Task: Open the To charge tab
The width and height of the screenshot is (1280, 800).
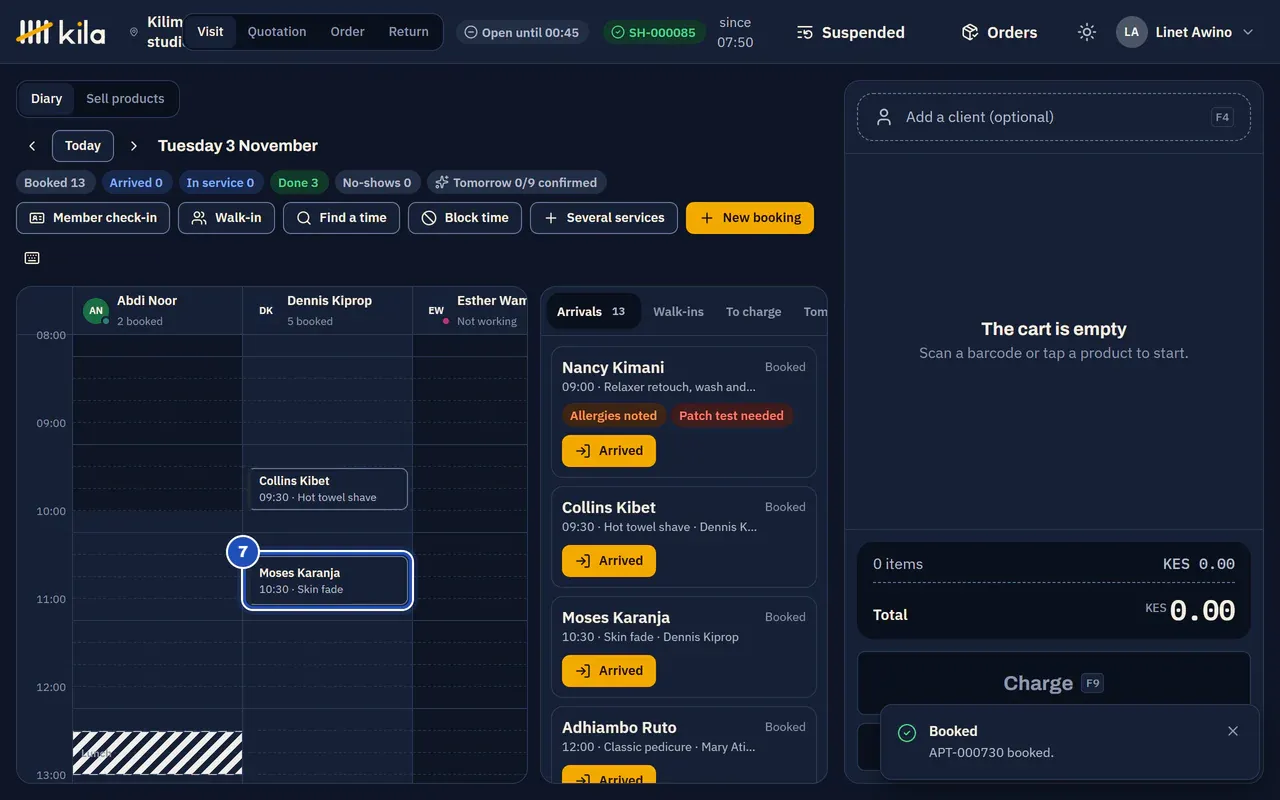Action: pos(754,311)
